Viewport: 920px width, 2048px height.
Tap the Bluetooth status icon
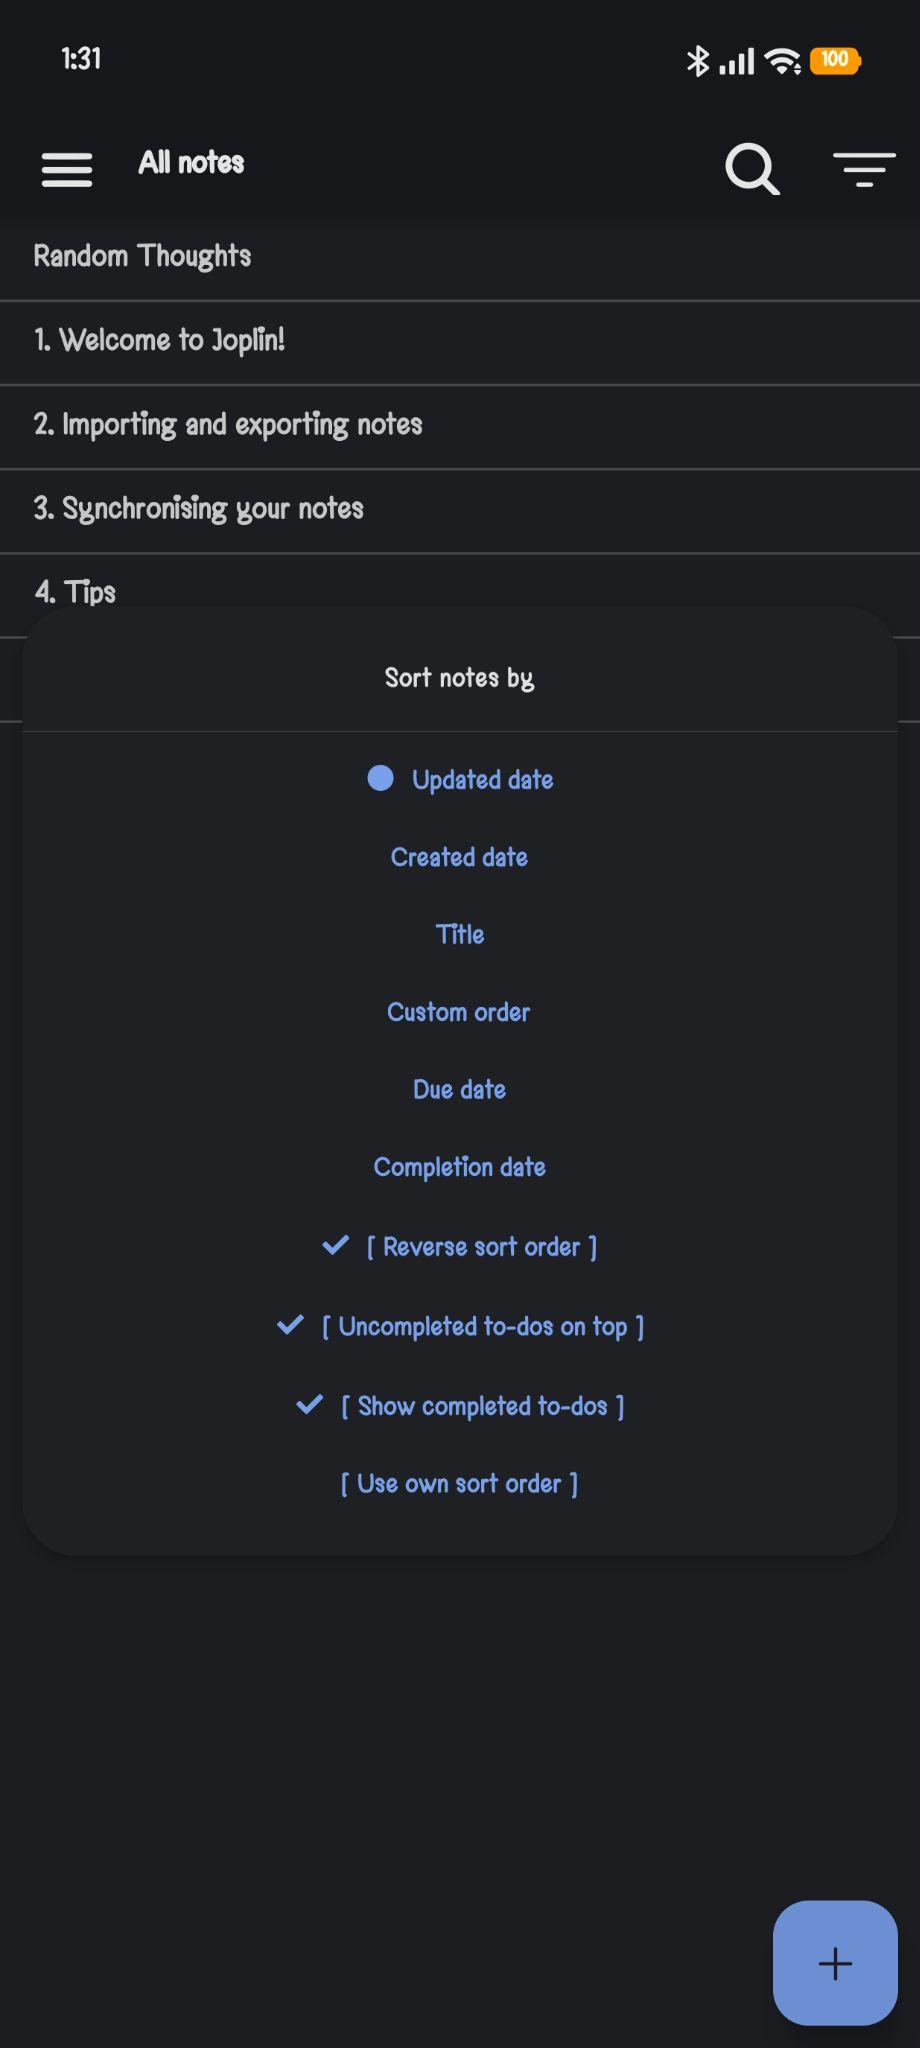tap(697, 61)
